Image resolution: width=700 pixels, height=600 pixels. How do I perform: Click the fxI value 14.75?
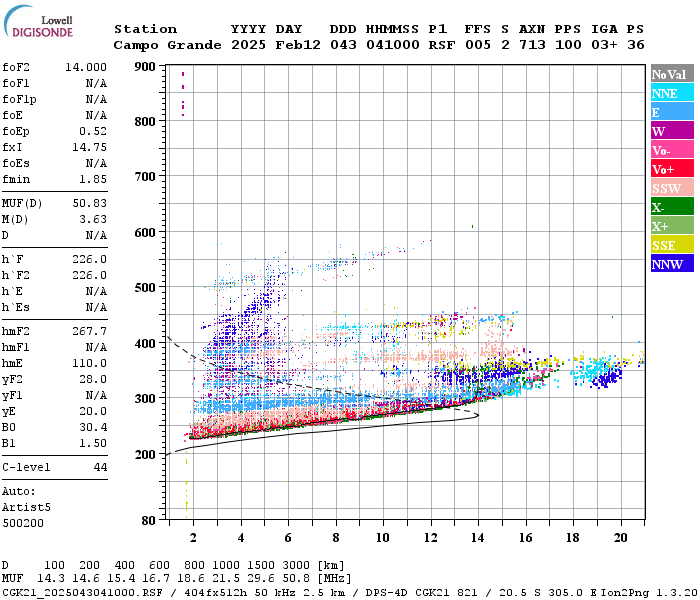click(x=90, y=147)
